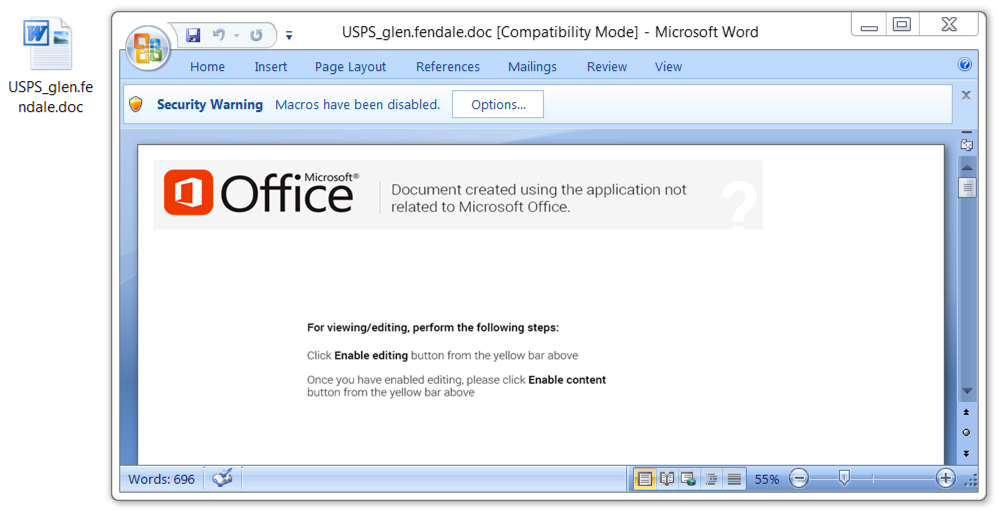Select the Mailings tab
Image resolution: width=998 pixels, height=514 pixels.
tap(532, 67)
